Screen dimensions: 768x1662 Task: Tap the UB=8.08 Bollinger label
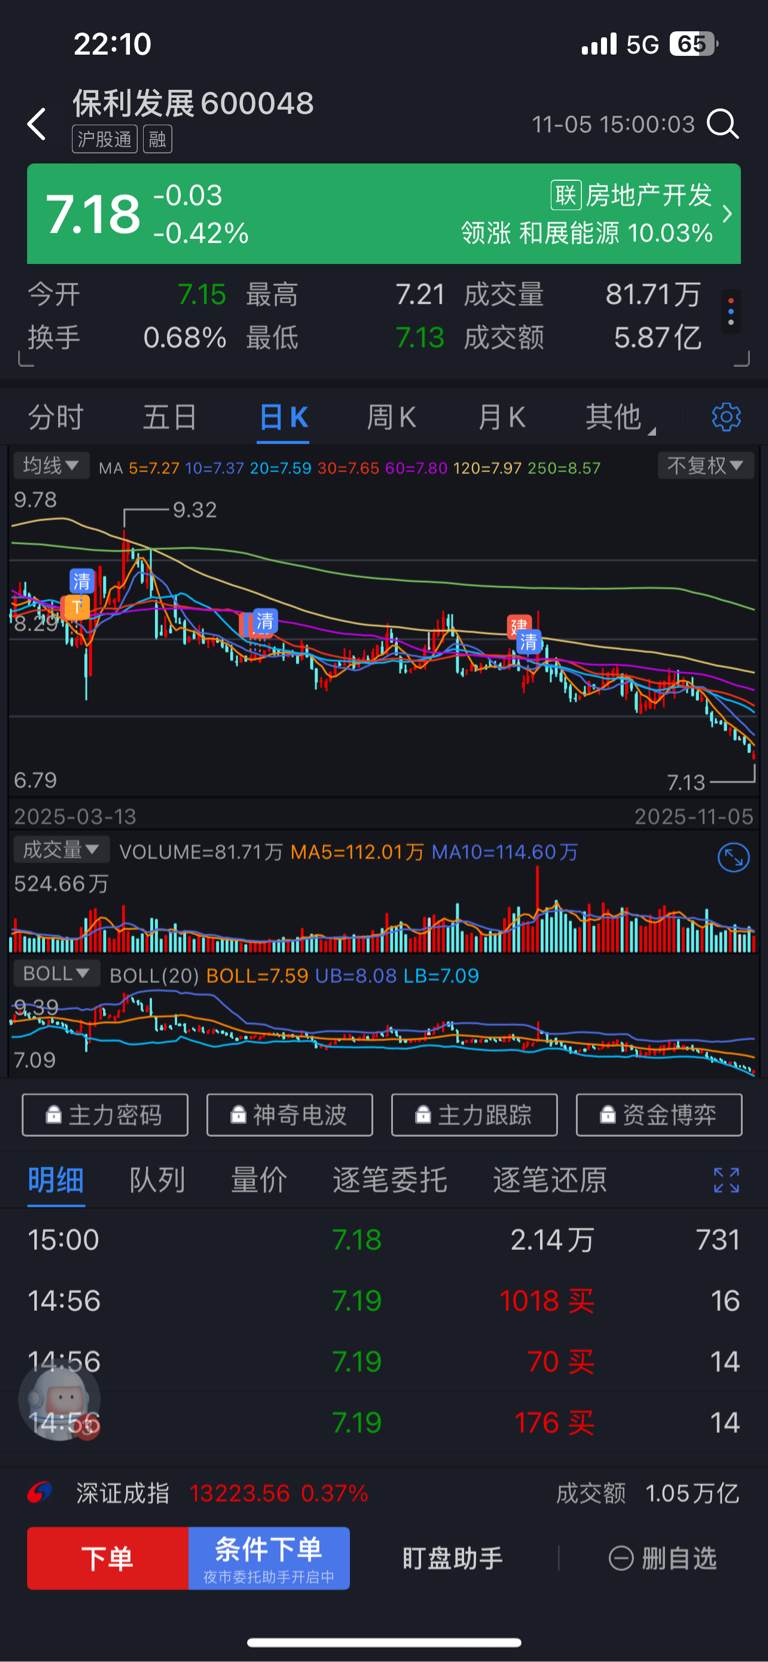[x=356, y=976]
